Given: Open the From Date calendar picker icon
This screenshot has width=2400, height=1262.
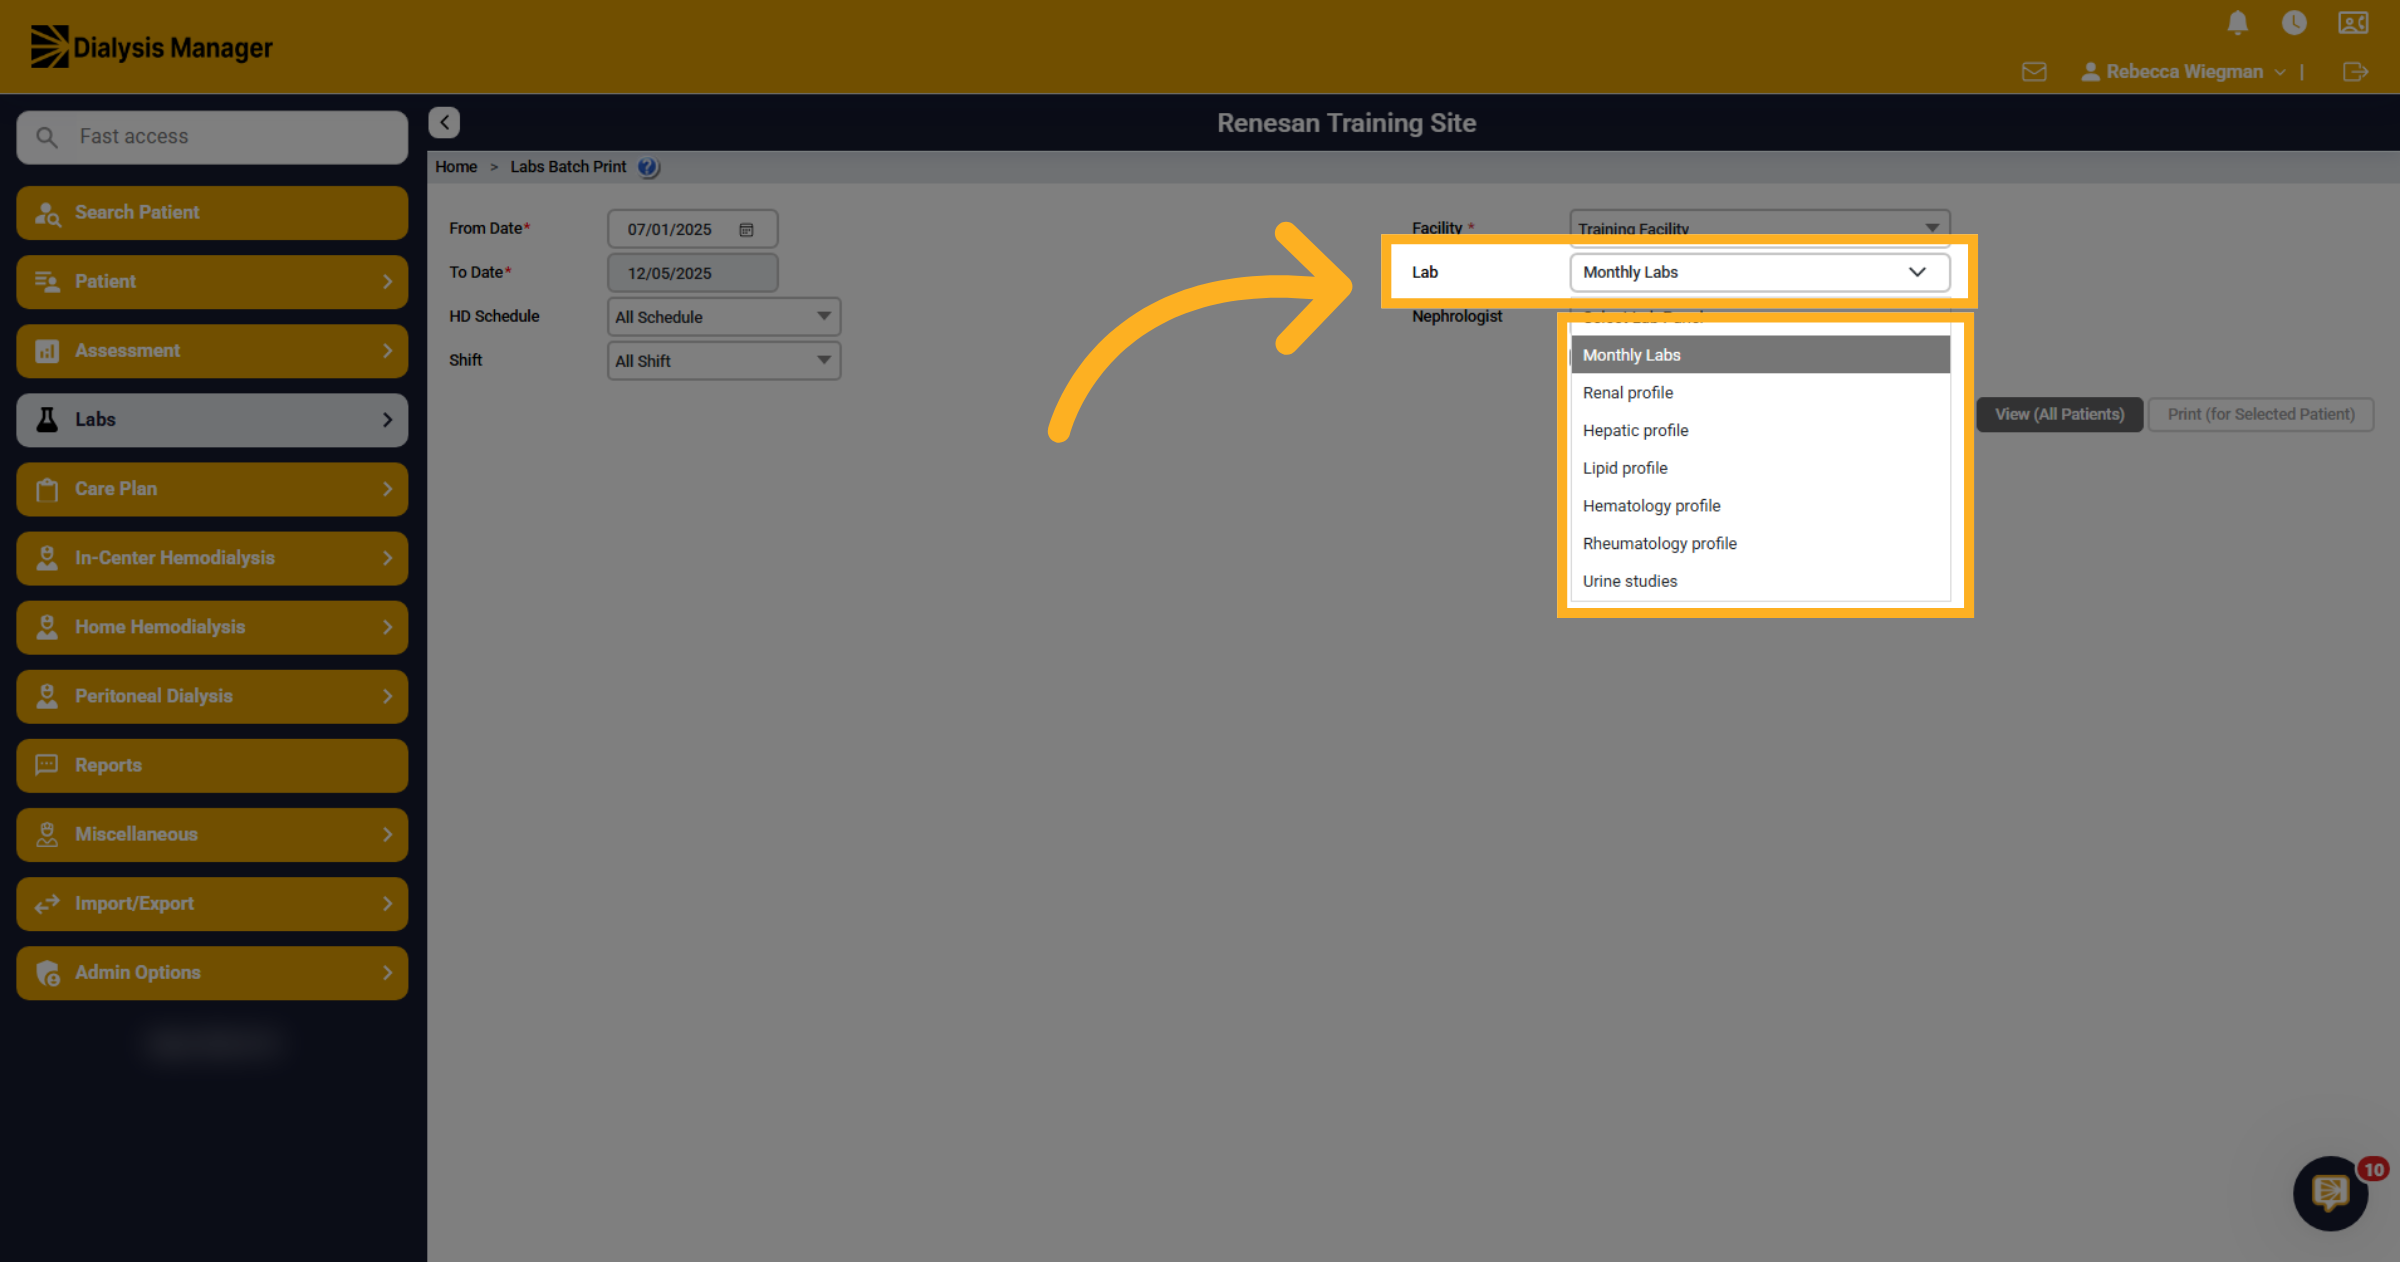Looking at the screenshot, I should [746, 229].
